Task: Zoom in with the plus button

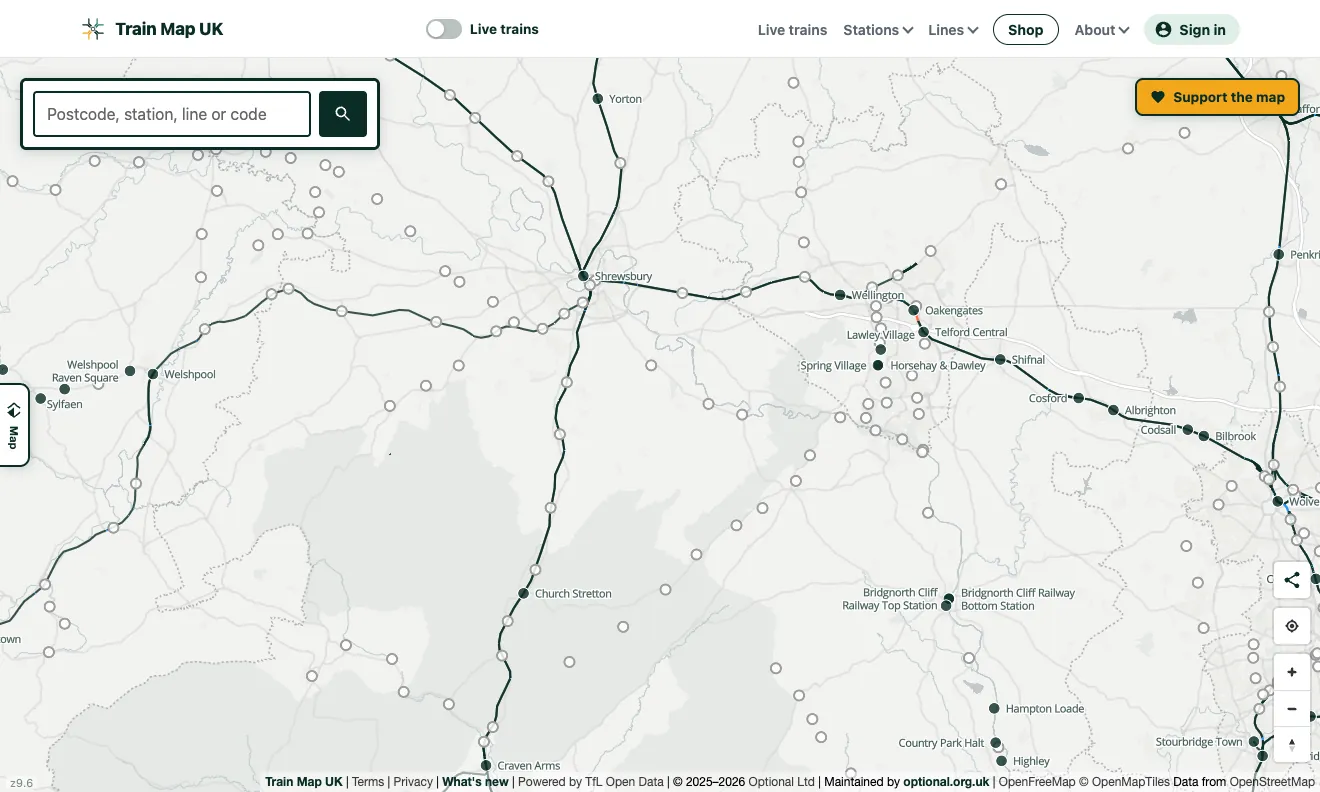Action: click(1292, 672)
